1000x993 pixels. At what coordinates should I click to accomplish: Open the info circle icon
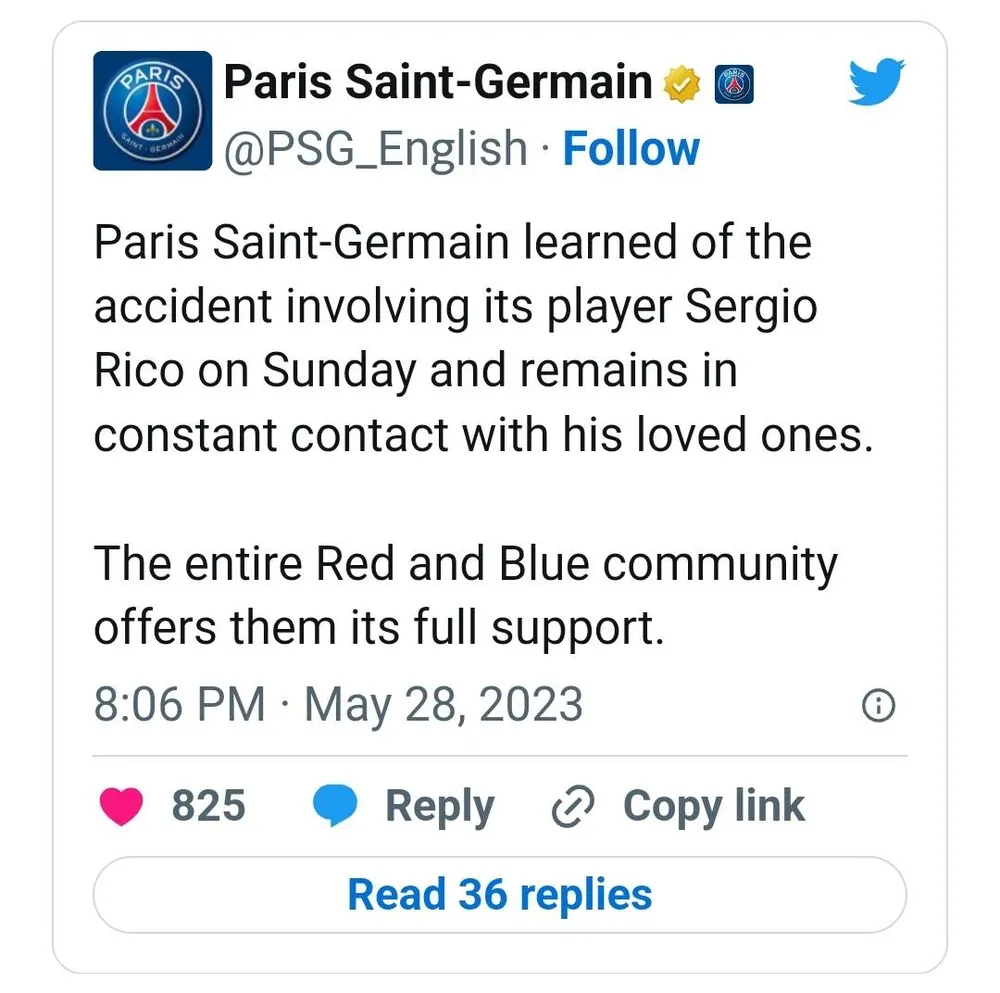tap(879, 705)
